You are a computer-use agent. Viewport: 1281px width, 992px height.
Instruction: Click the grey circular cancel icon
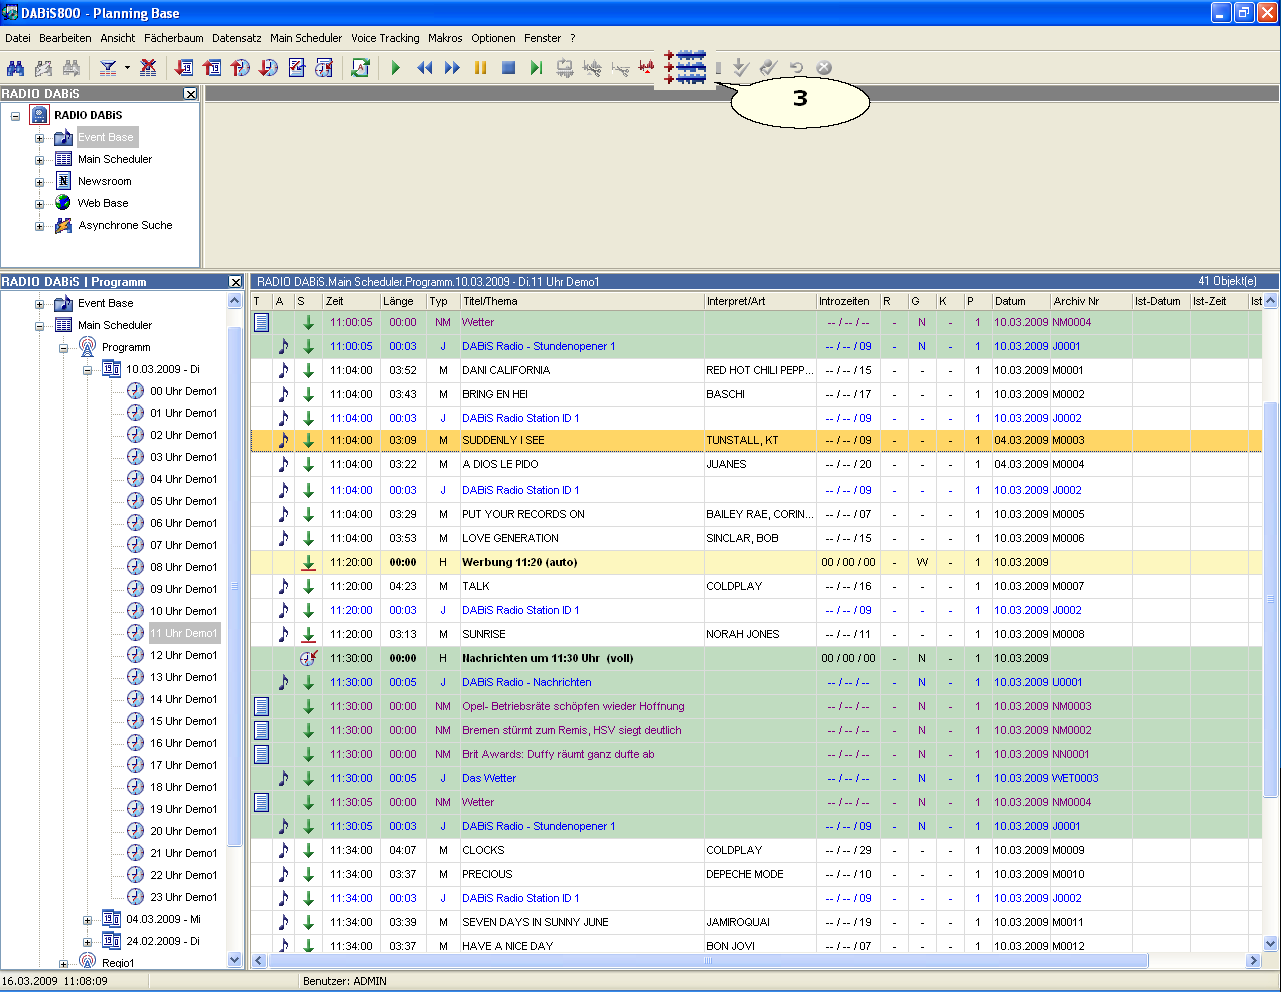[x=824, y=68]
